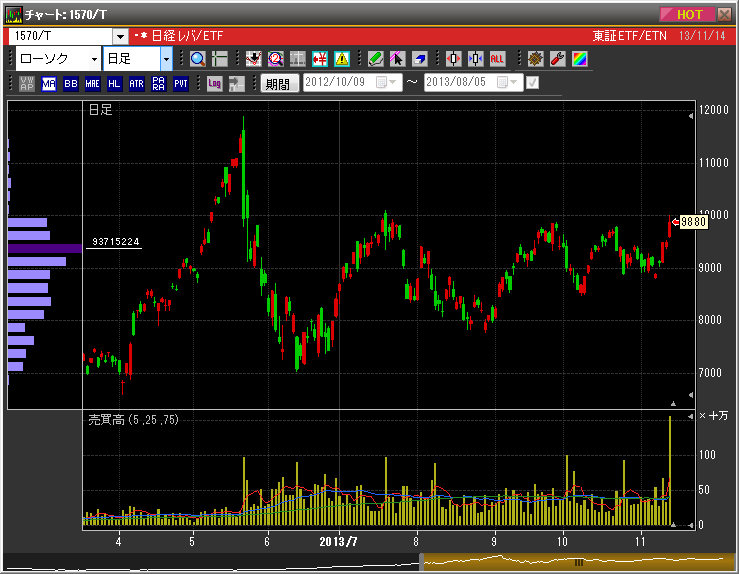Toggle the MA moving average indicator

[x=49, y=84]
